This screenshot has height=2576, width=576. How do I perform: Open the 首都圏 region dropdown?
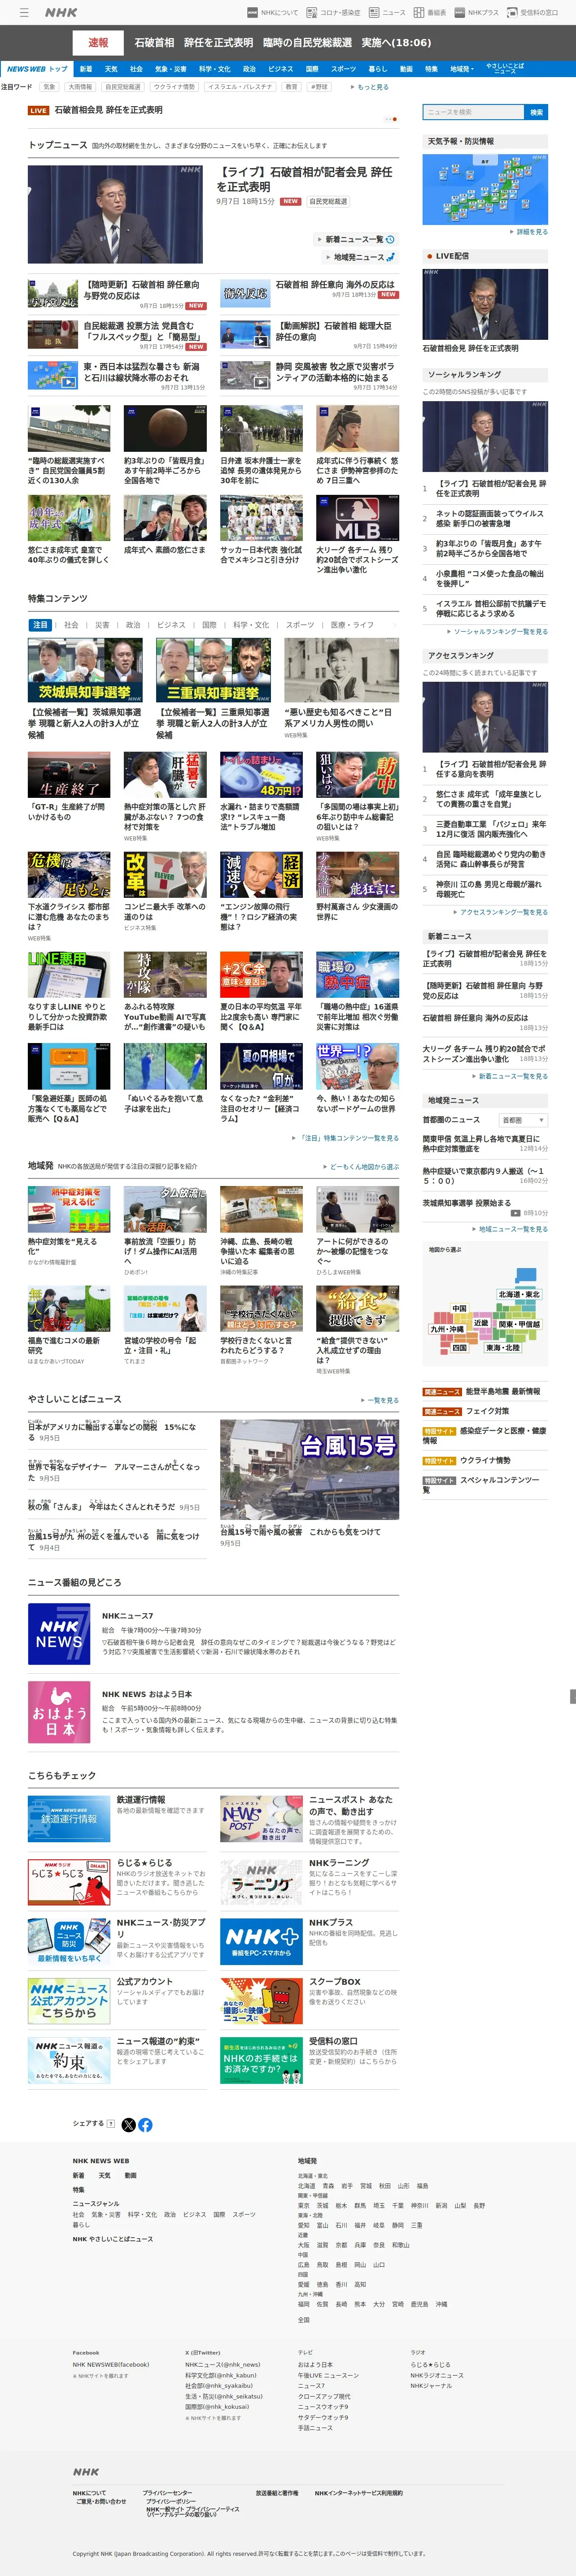point(523,1120)
